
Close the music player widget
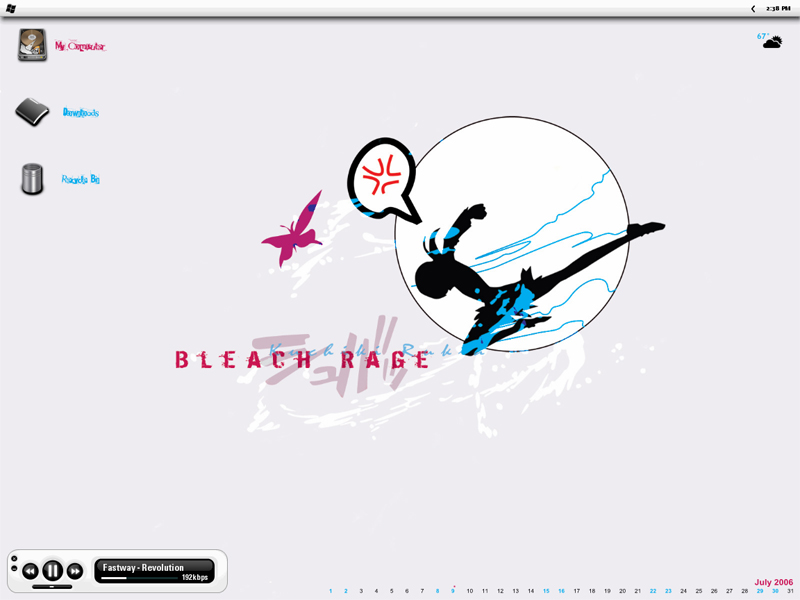[x=14, y=559]
